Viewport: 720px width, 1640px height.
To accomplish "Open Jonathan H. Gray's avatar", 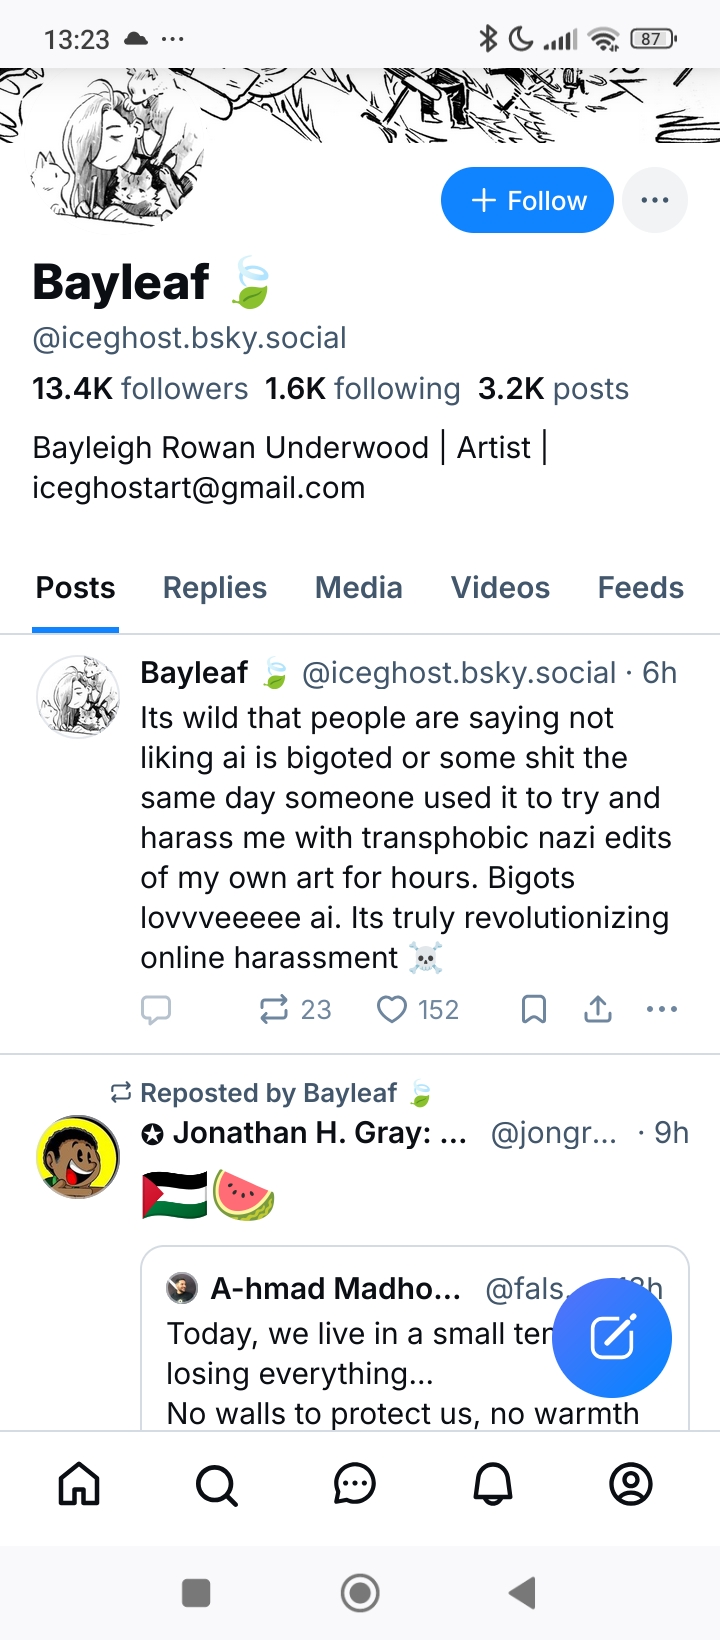I will point(78,1157).
